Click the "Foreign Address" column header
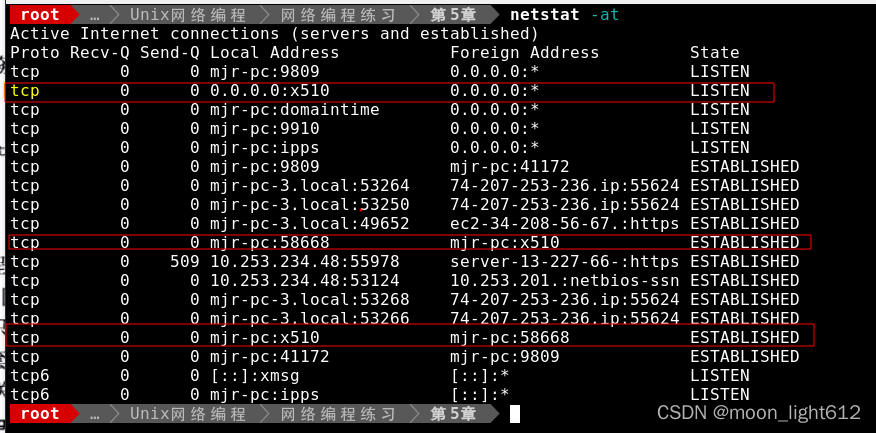Viewport: 876px width, 433px height. tap(525, 53)
